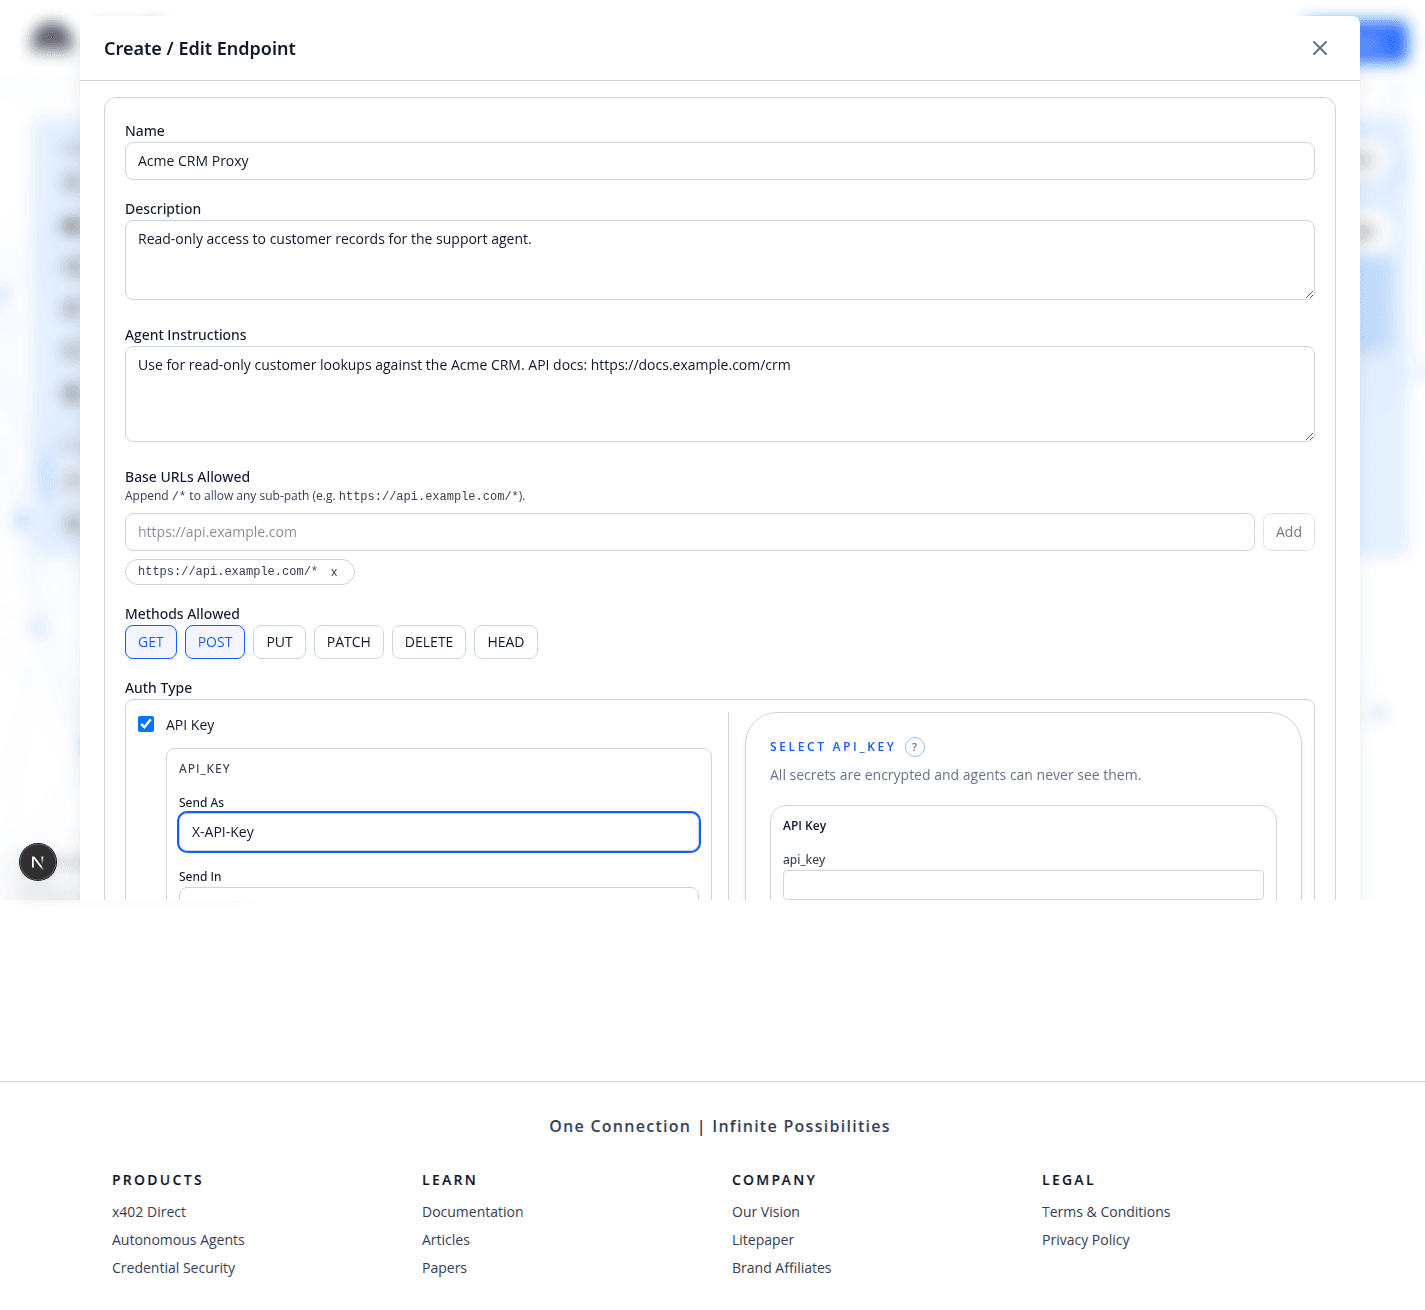The image size is (1425, 1310).
Task: Open the Litepaper footer link
Action: point(763,1240)
